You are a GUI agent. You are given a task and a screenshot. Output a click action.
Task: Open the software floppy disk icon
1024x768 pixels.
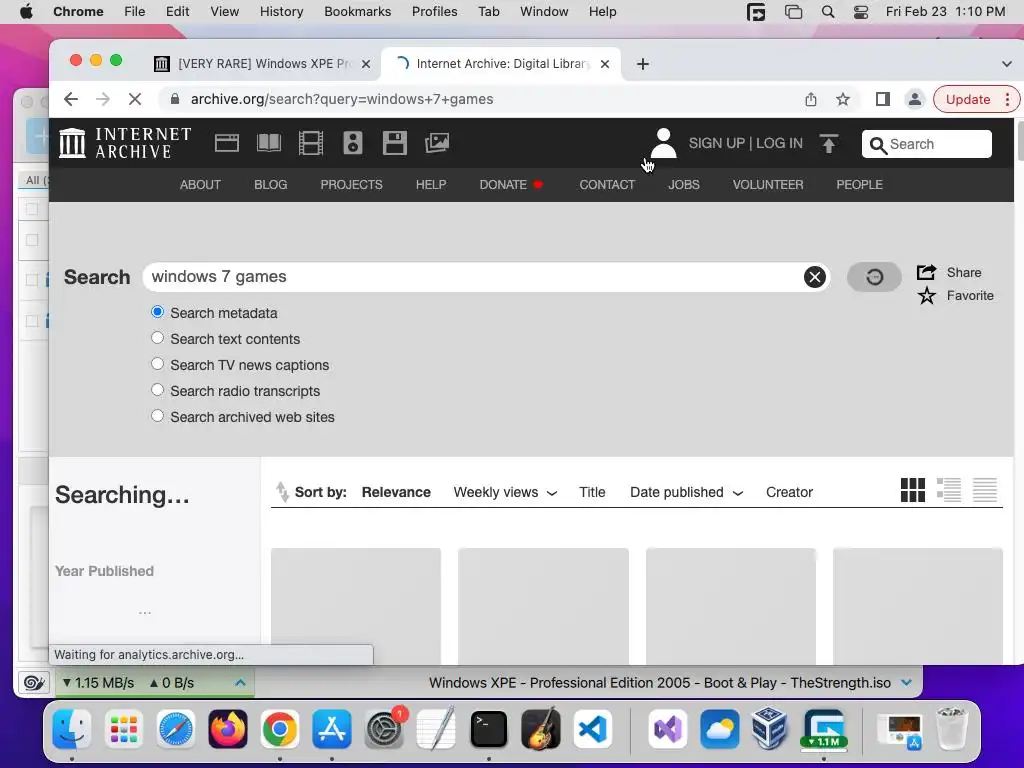(x=394, y=143)
